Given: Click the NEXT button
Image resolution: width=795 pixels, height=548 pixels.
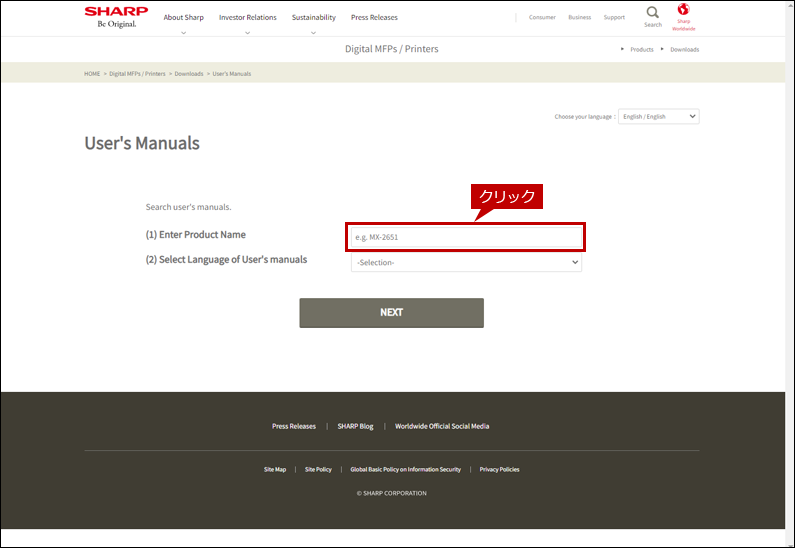Looking at the screenshot, I should pyautogui.click(x=391, y=313).
